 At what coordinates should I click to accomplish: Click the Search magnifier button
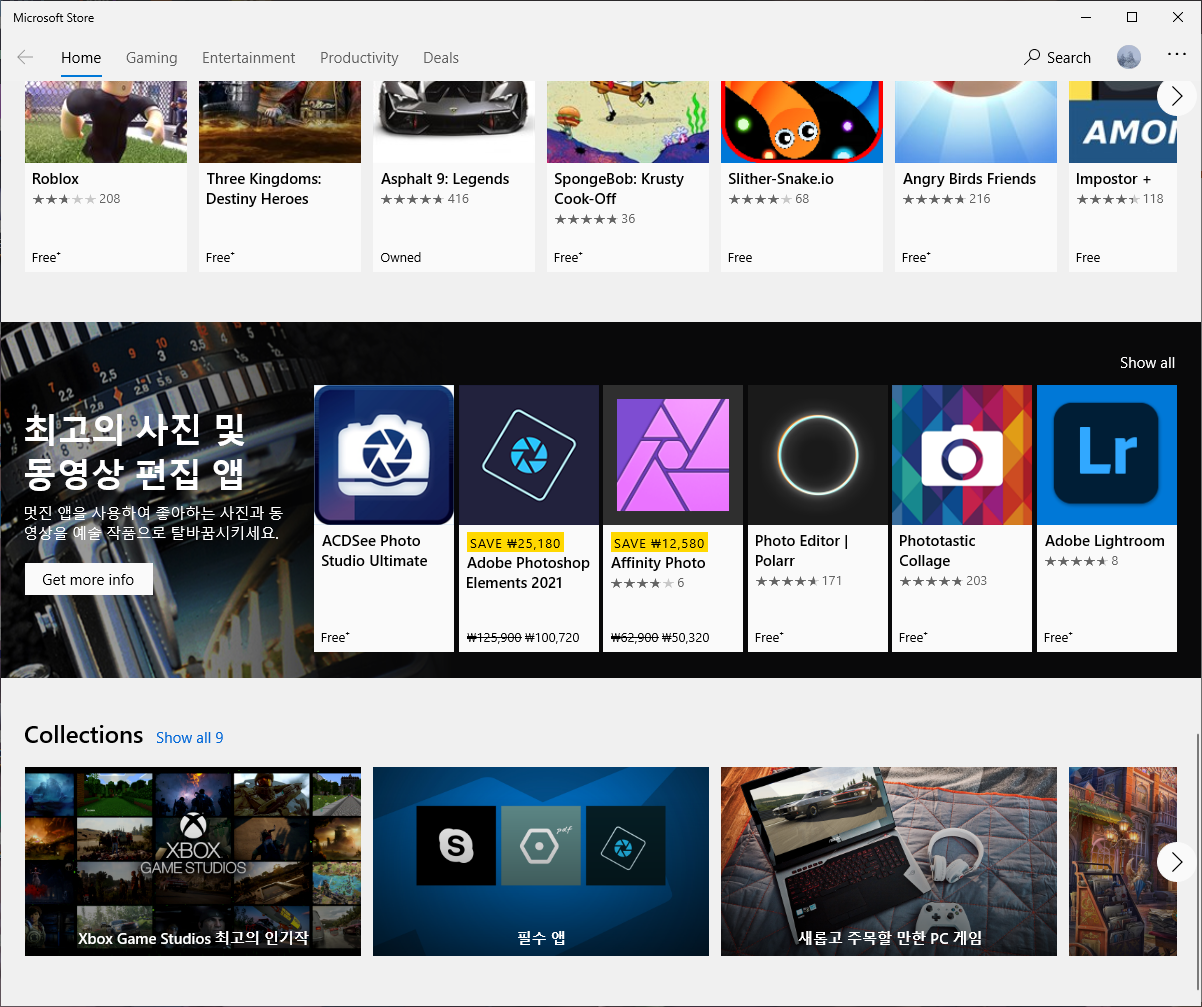click(1057, 58)
